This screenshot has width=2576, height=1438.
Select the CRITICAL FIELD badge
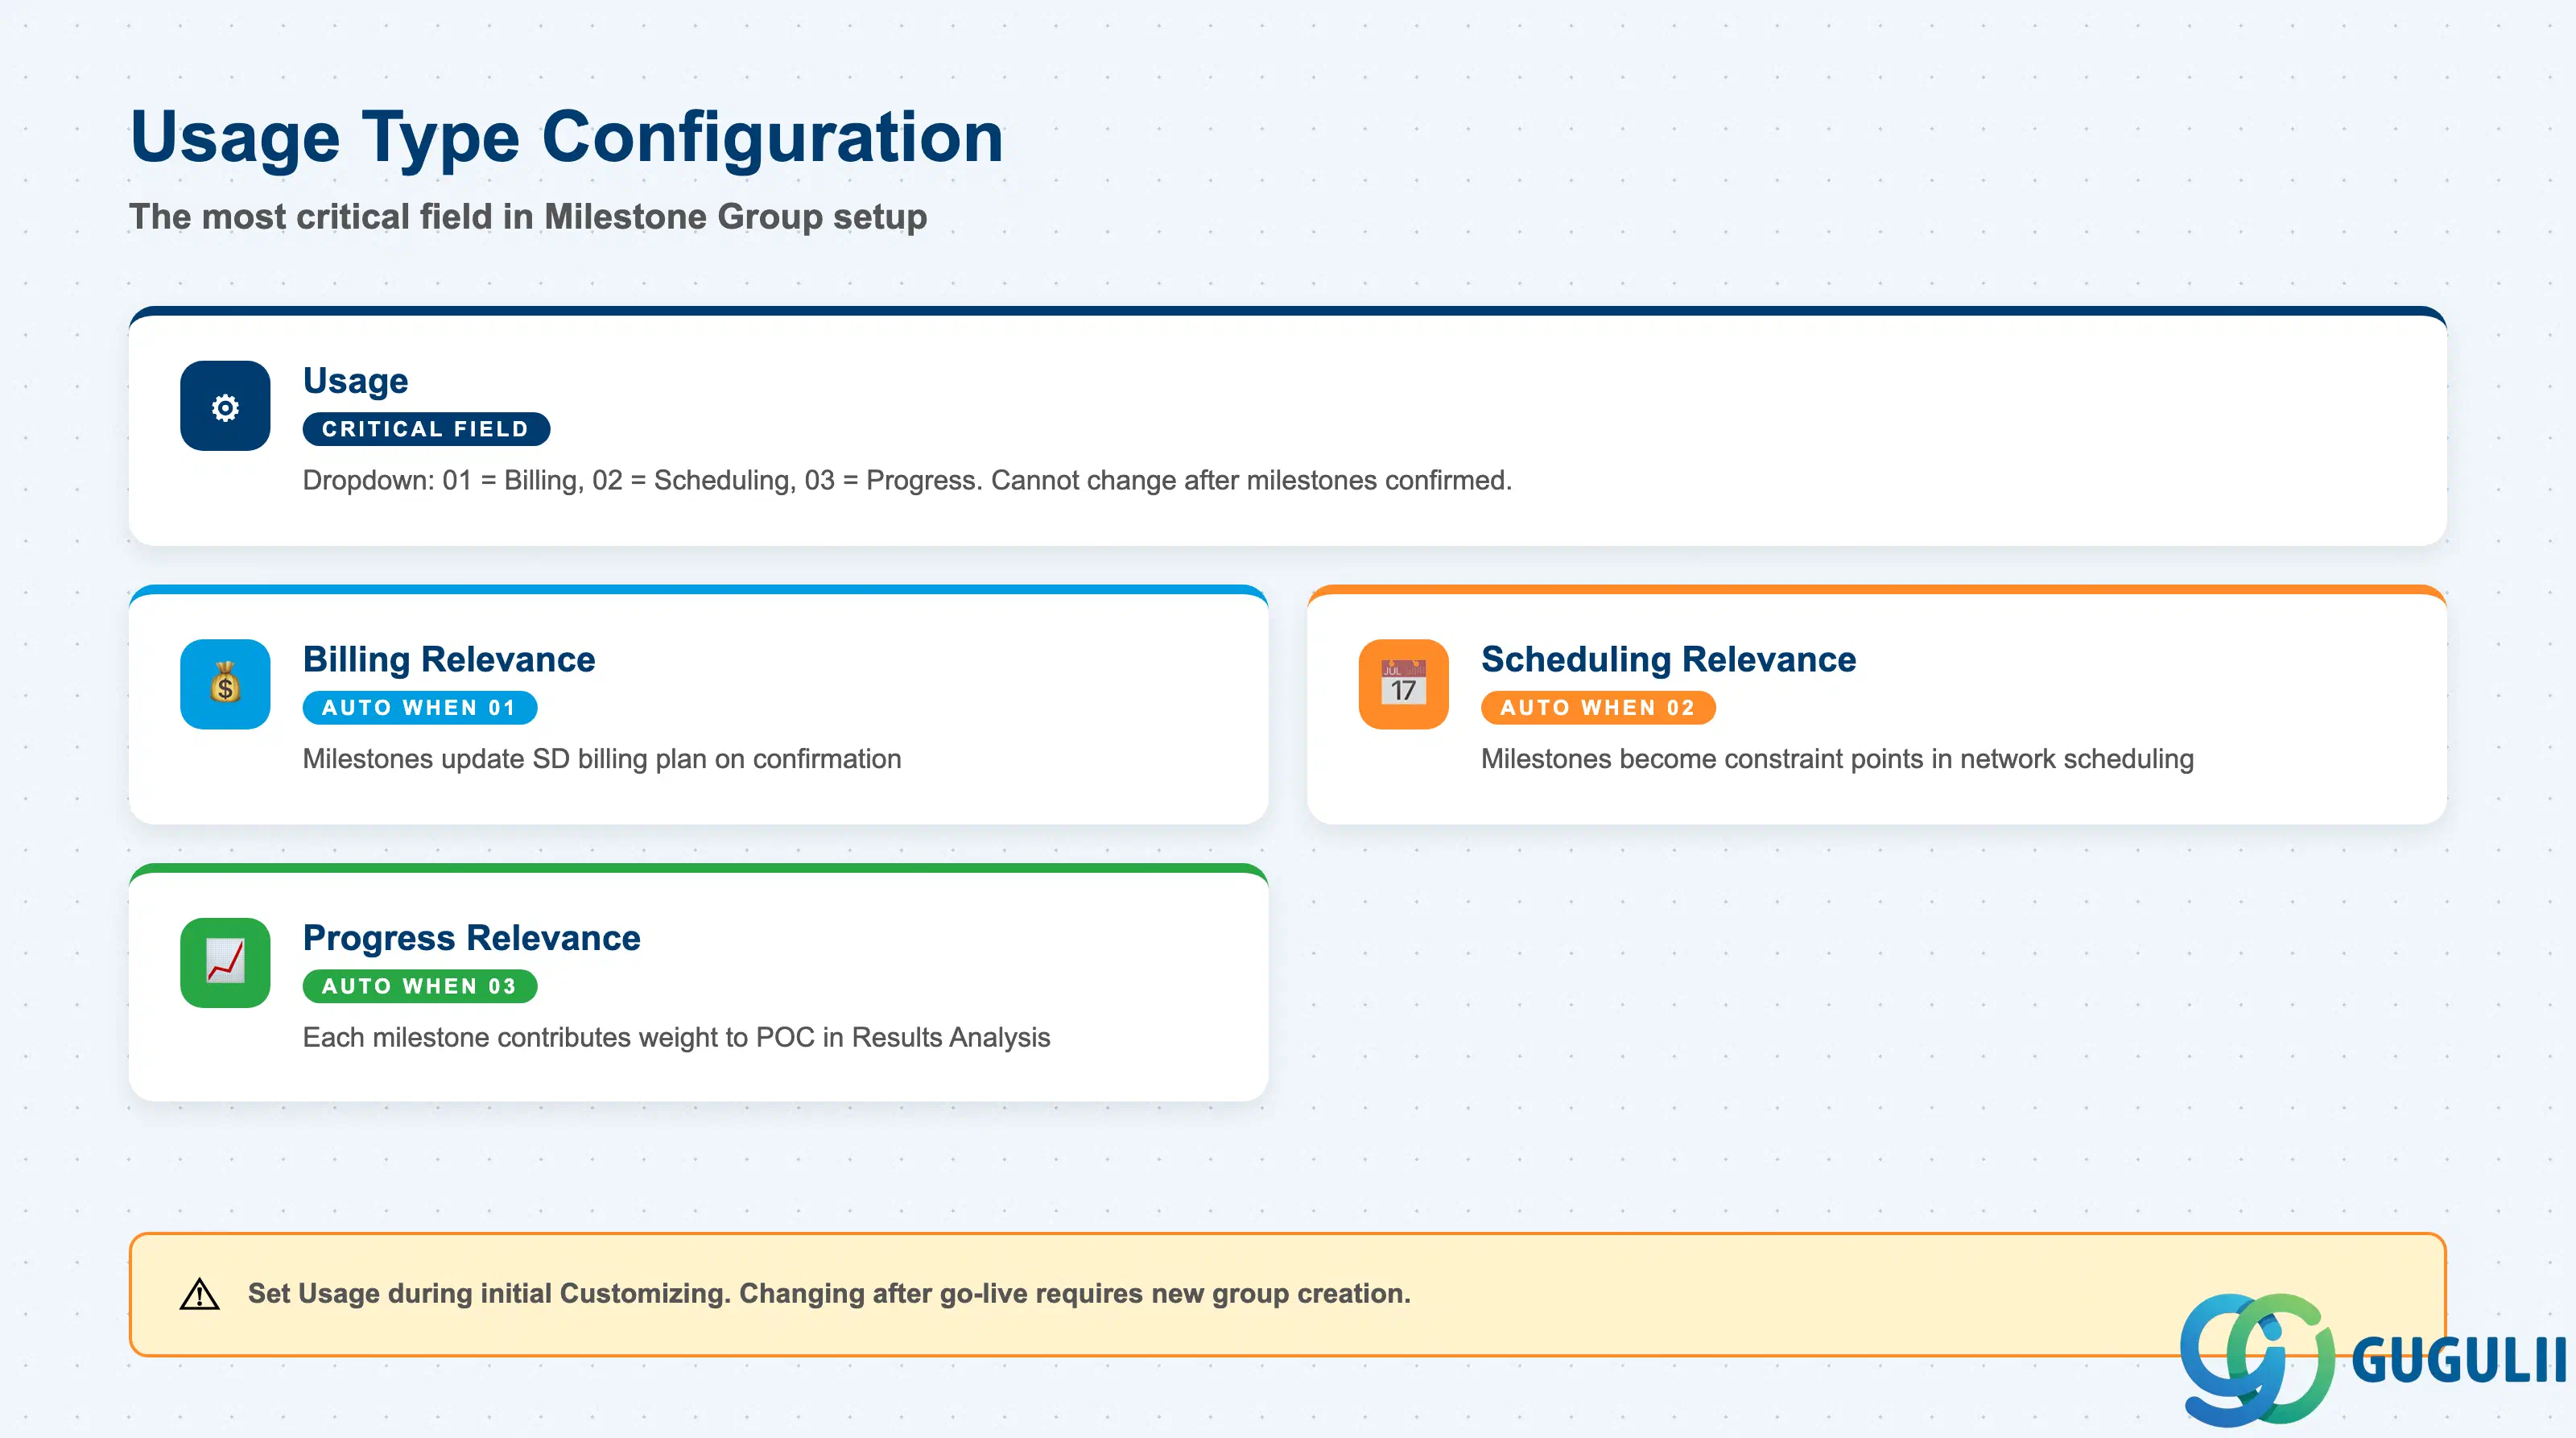click(426, 429)
